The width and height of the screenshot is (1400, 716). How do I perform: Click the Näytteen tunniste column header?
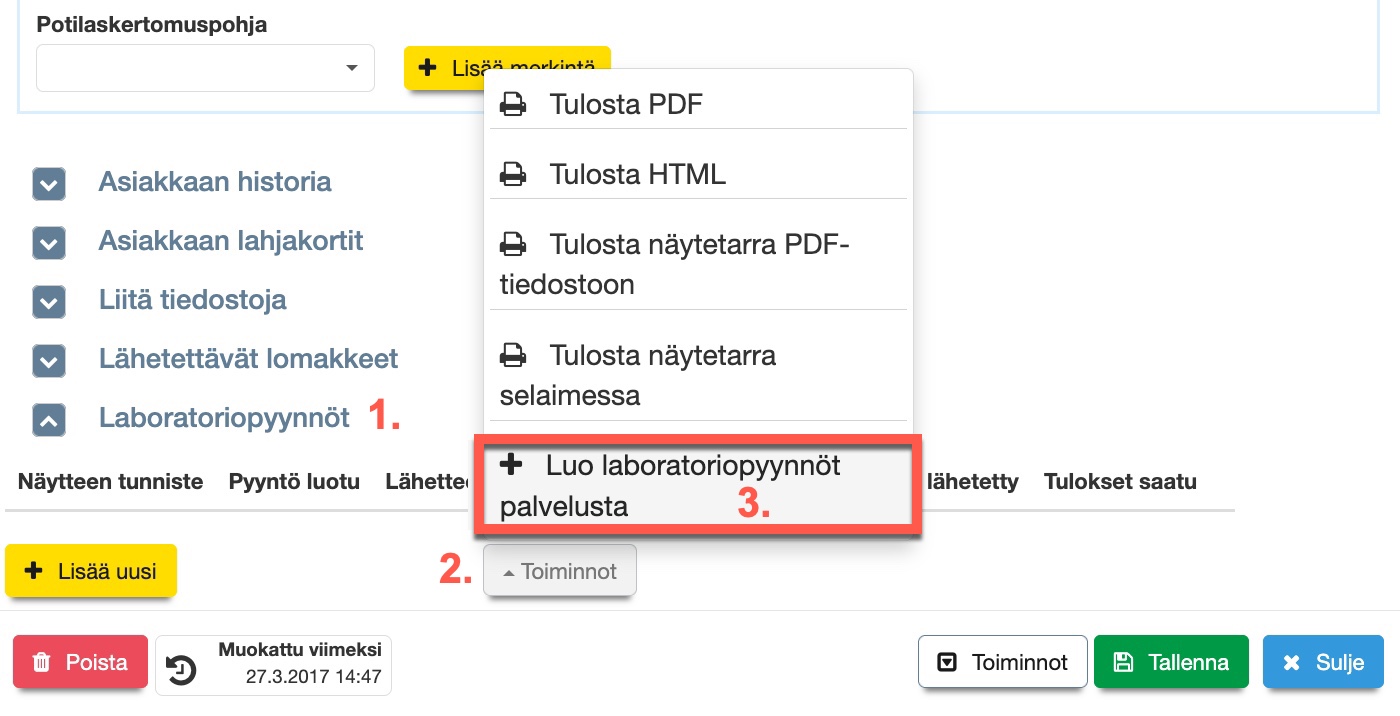110,482
